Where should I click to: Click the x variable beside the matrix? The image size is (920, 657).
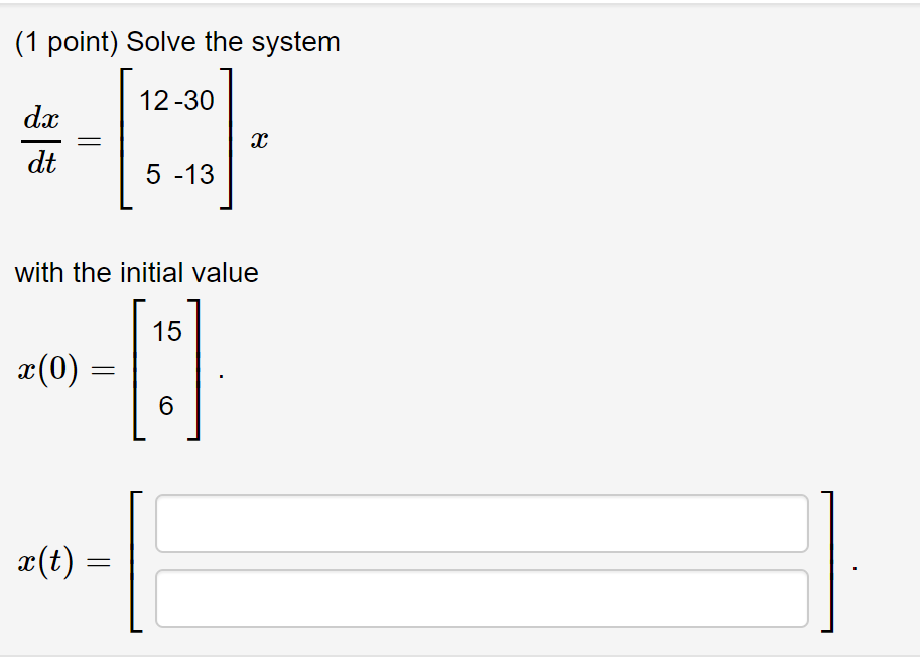pyautogui.click(x=259, y=138)
